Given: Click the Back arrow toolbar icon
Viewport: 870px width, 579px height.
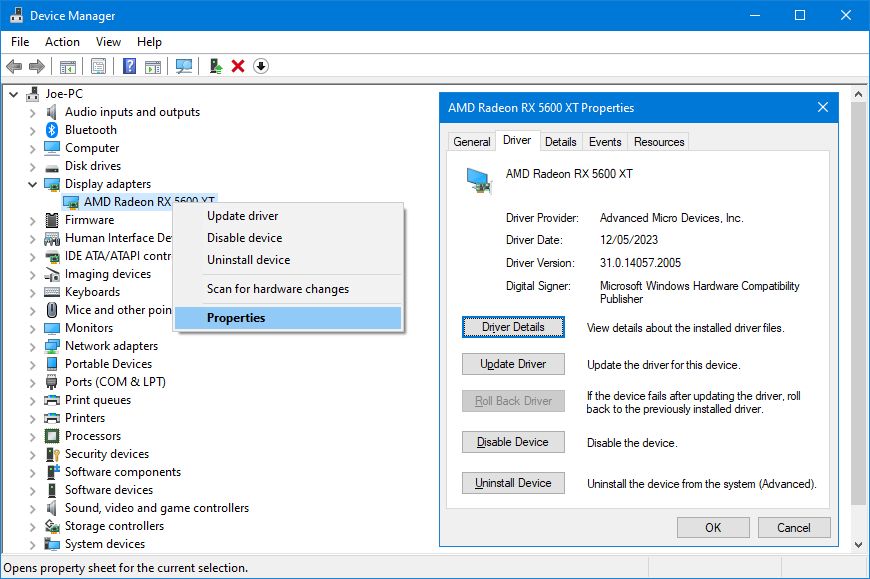Looking at the screenshot, I should click(x=14, y=67).
